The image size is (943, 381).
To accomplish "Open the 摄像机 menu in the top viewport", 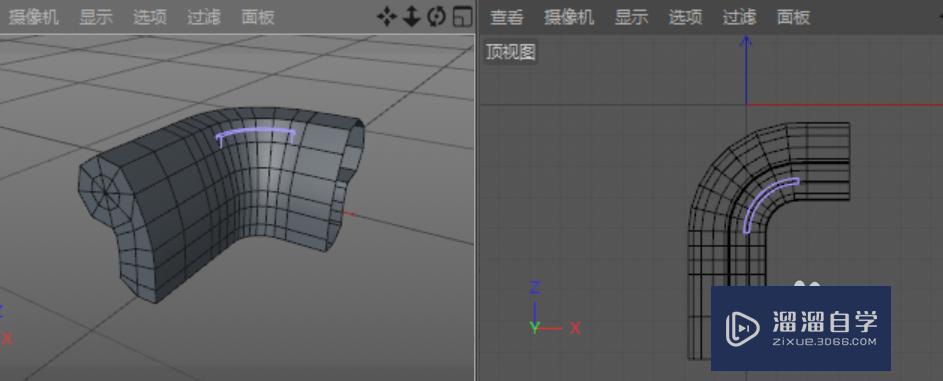I will point(569,17).
